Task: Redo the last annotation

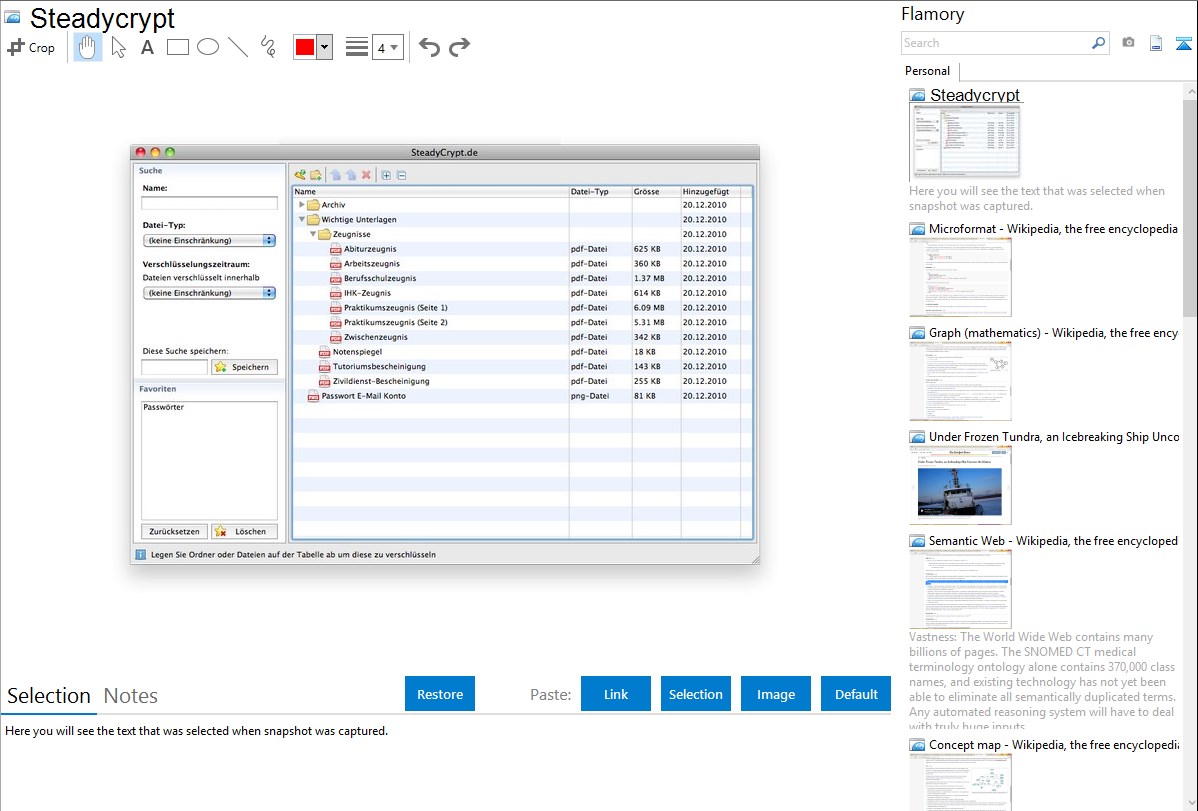Action: 459,47
